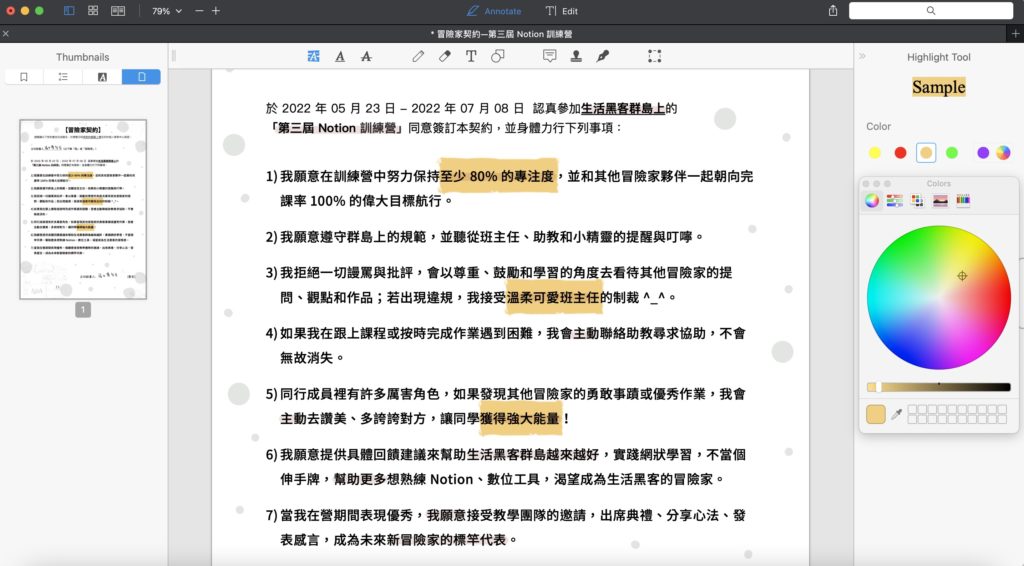Select the Highlight text tool
Viewport: 1024px width, 566px height.
[313, 56]
